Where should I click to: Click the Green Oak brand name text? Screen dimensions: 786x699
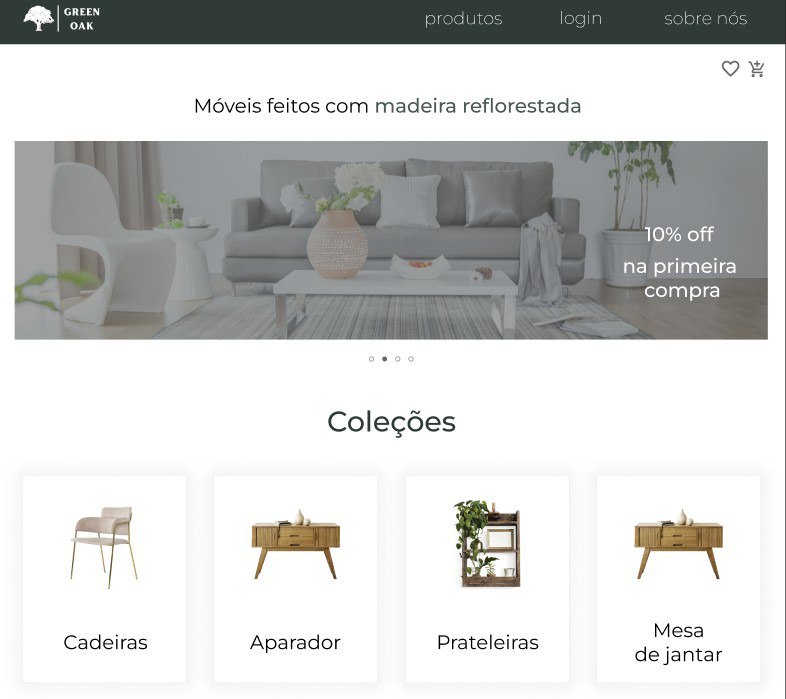[82, 19]
